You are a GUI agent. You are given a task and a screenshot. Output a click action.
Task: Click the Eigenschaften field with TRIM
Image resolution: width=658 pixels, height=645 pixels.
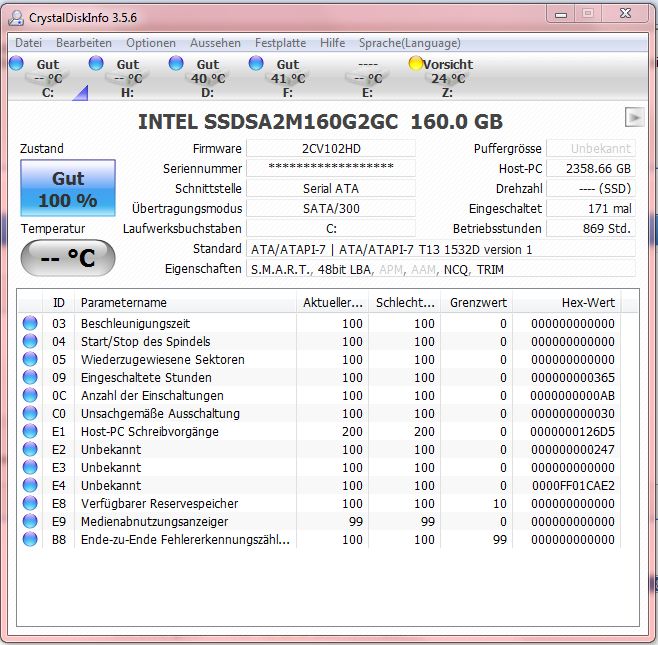click(x=441, y=269)
